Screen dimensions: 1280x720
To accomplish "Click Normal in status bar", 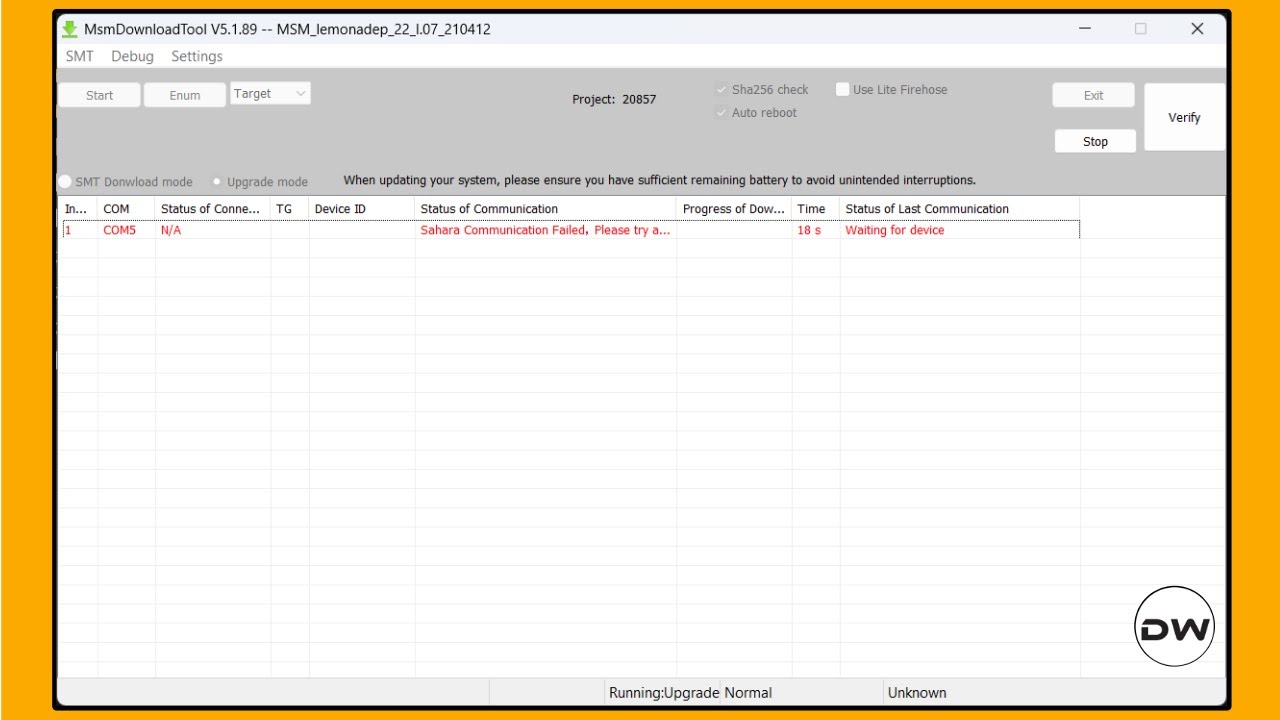I will 748,692.
